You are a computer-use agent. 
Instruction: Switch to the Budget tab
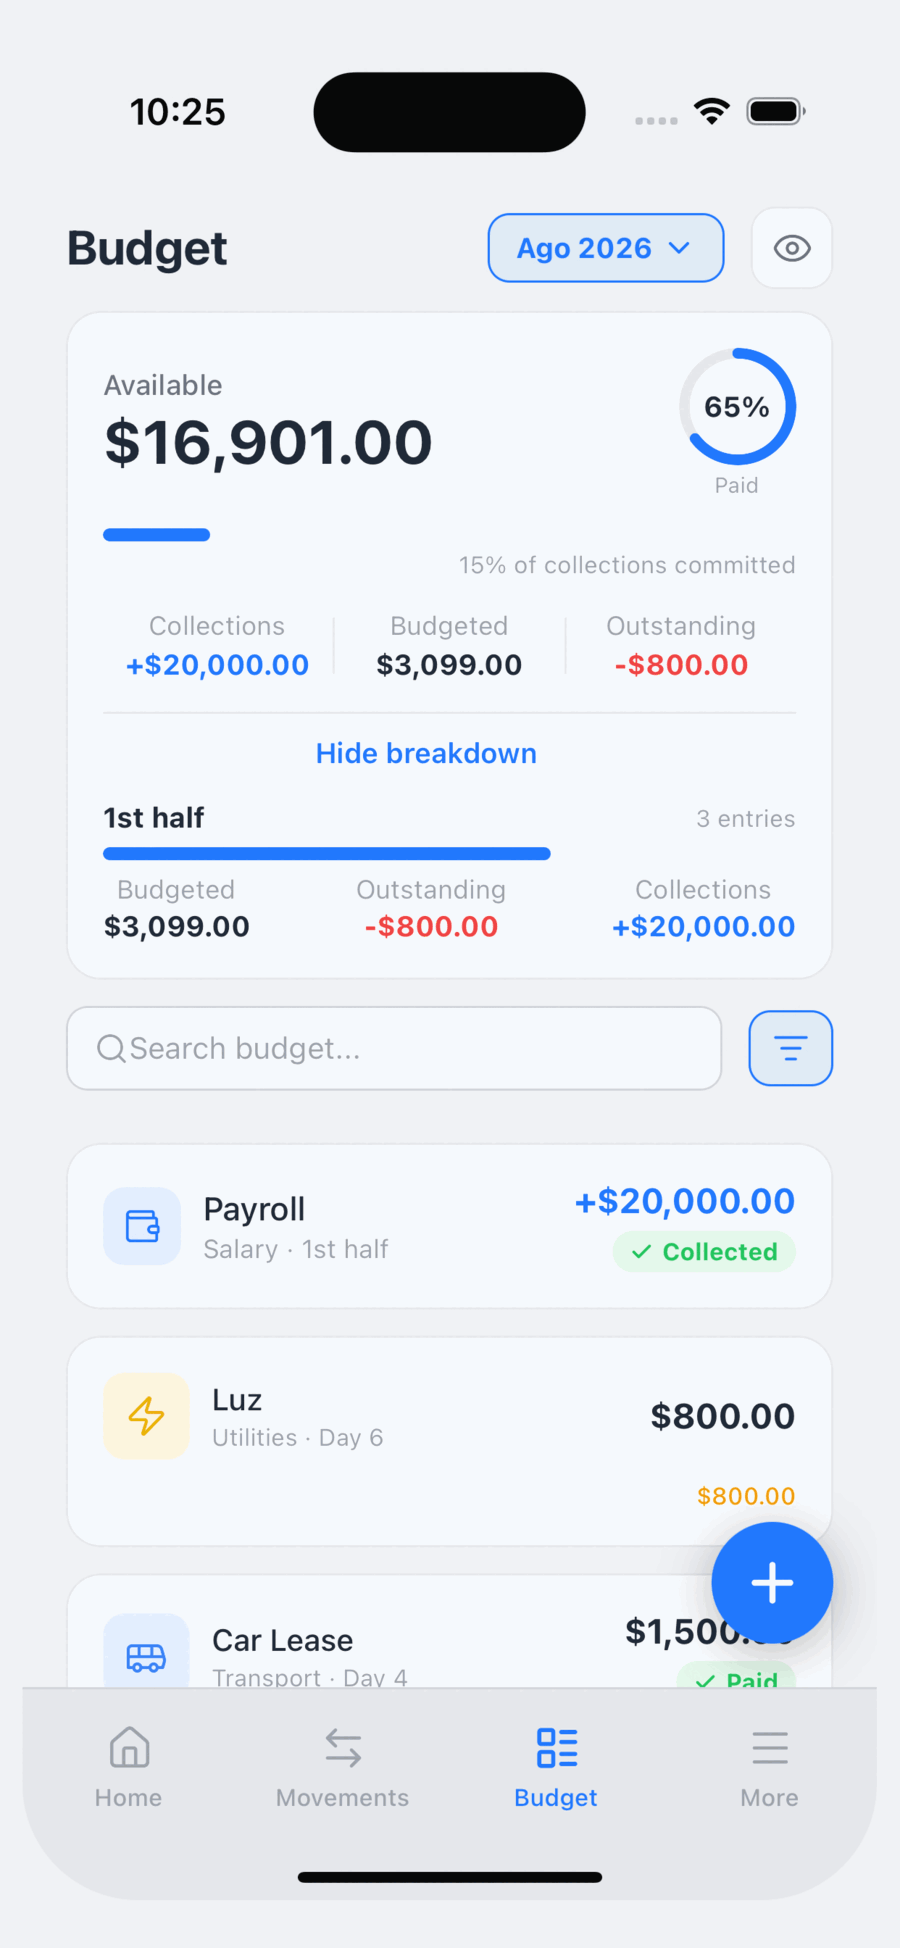(x=556, y=1768)
